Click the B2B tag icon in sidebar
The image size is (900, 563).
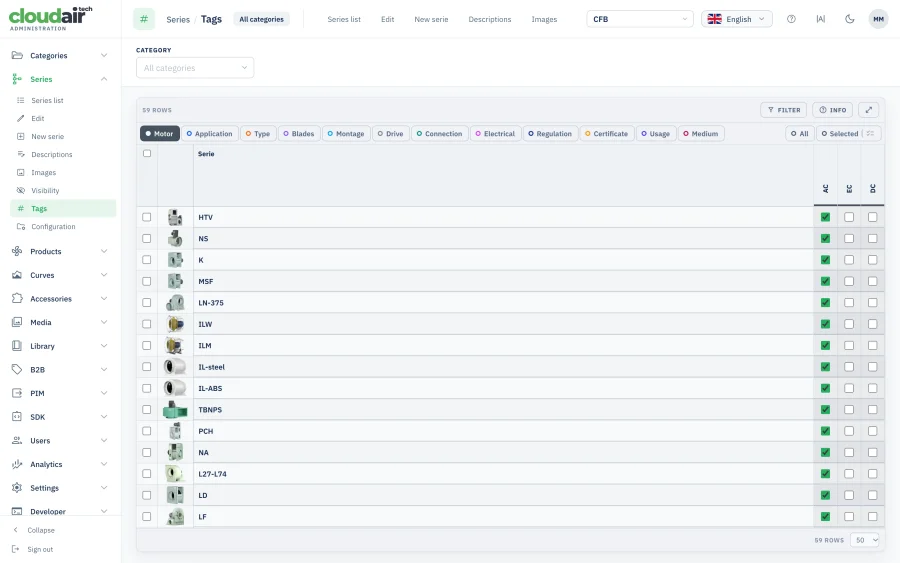(17, 370)
